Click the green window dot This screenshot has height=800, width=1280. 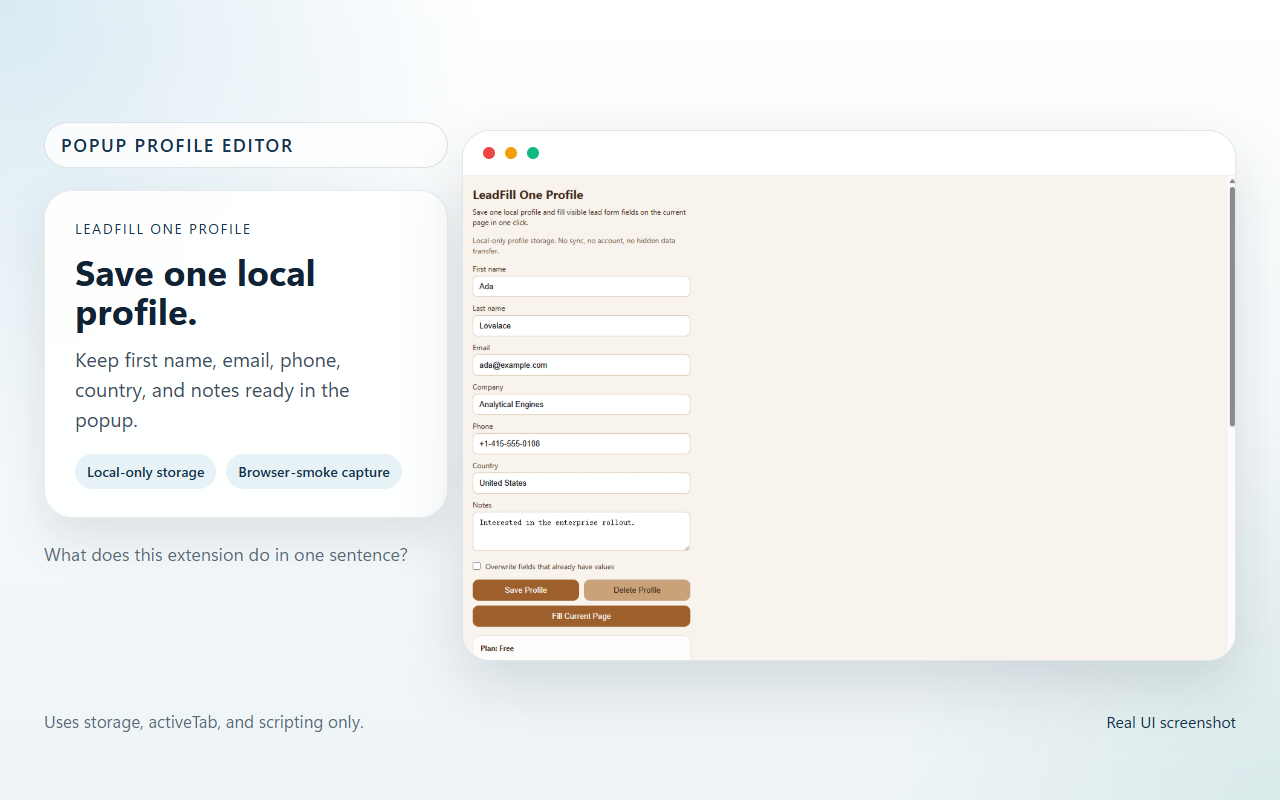[533, 153]
